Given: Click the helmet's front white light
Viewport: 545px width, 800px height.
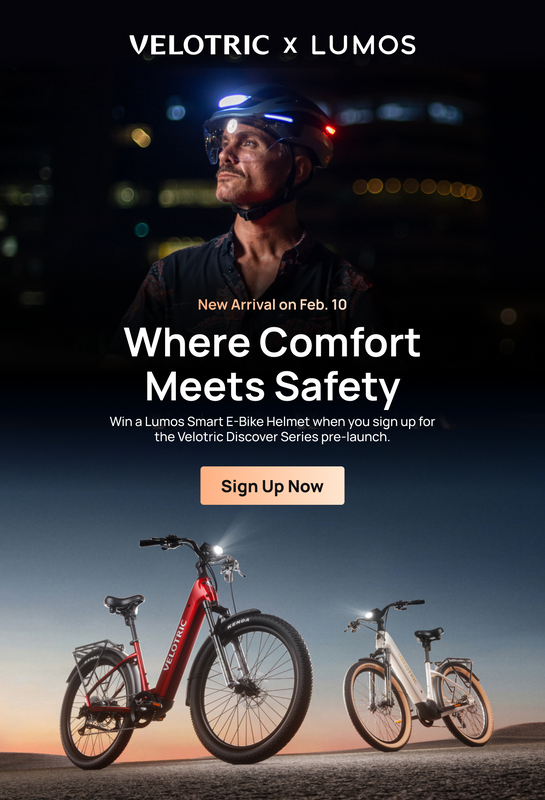Looking at the screenshot, I should pos(233,101).
